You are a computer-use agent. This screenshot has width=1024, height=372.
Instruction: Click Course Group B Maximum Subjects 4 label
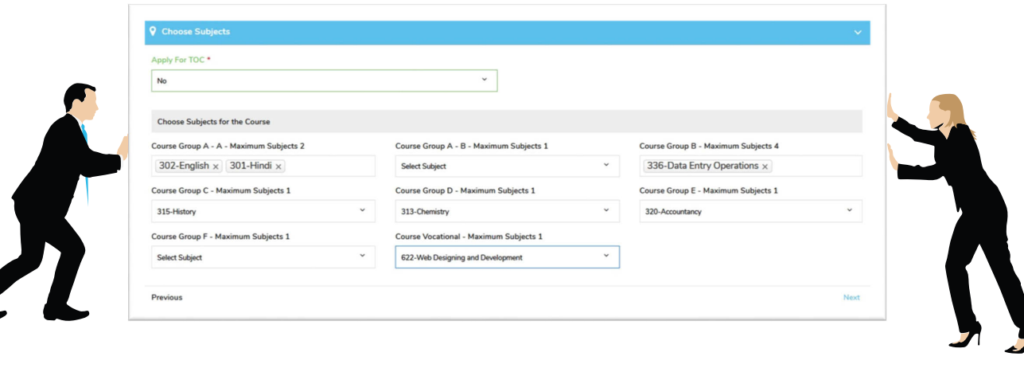click(709, 146)
